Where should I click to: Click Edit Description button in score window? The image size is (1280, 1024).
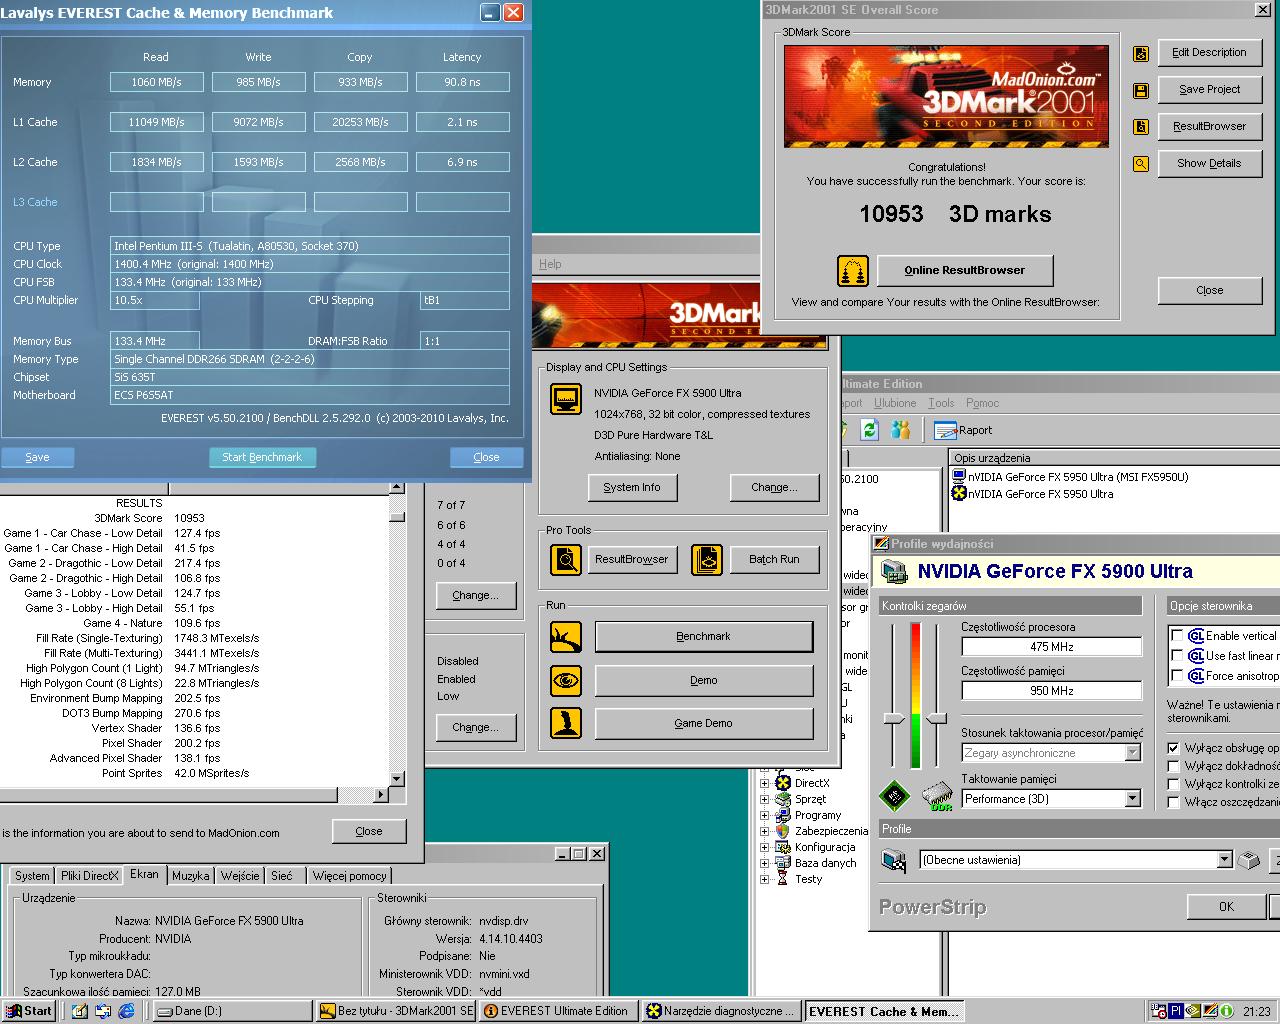[1209, 52]
